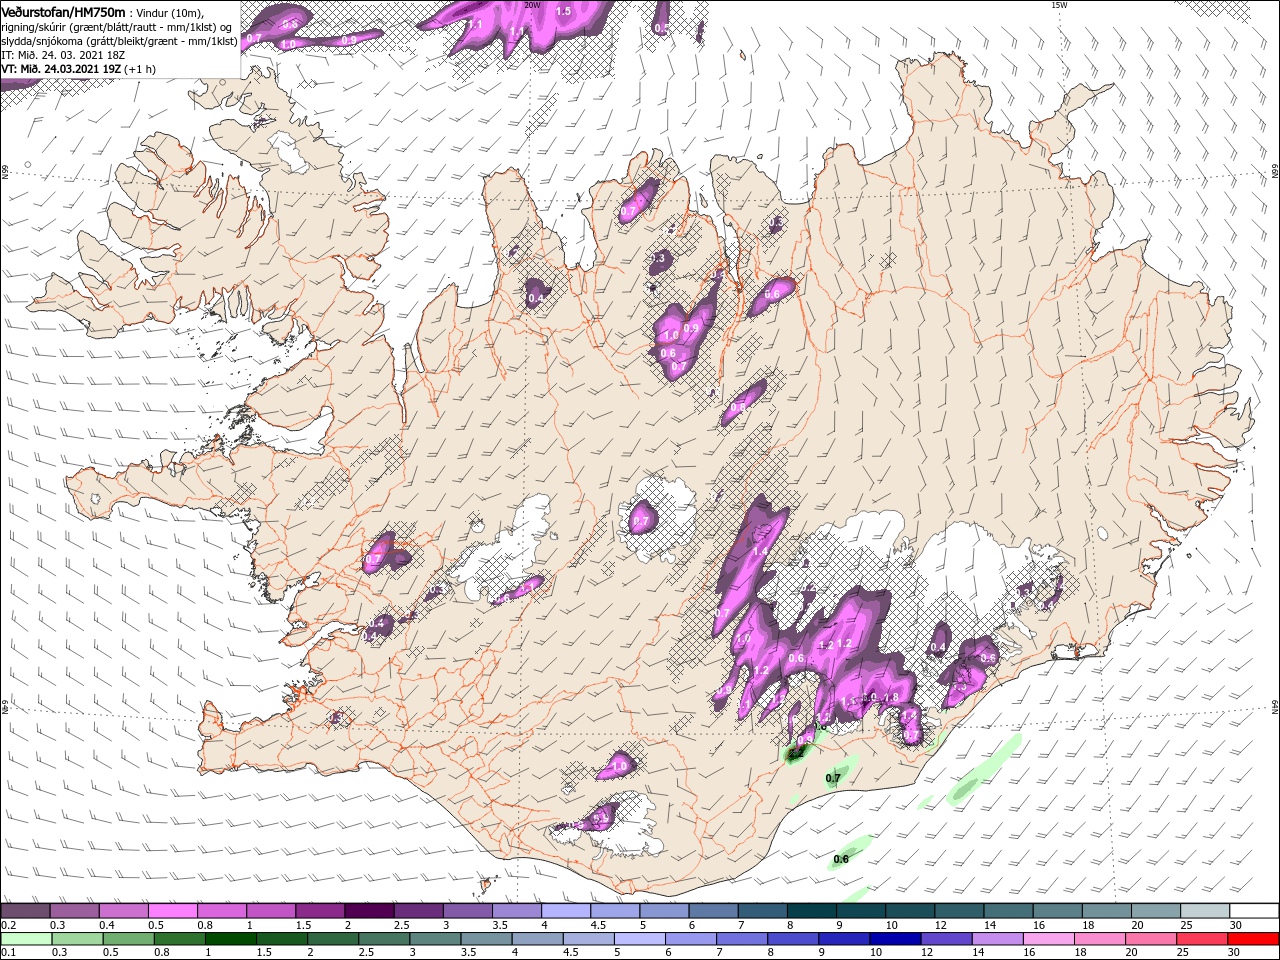The image size is (1280, 960).
Task: Click the Veðurstofan/HM750m map title
Action: coord(63,11)
